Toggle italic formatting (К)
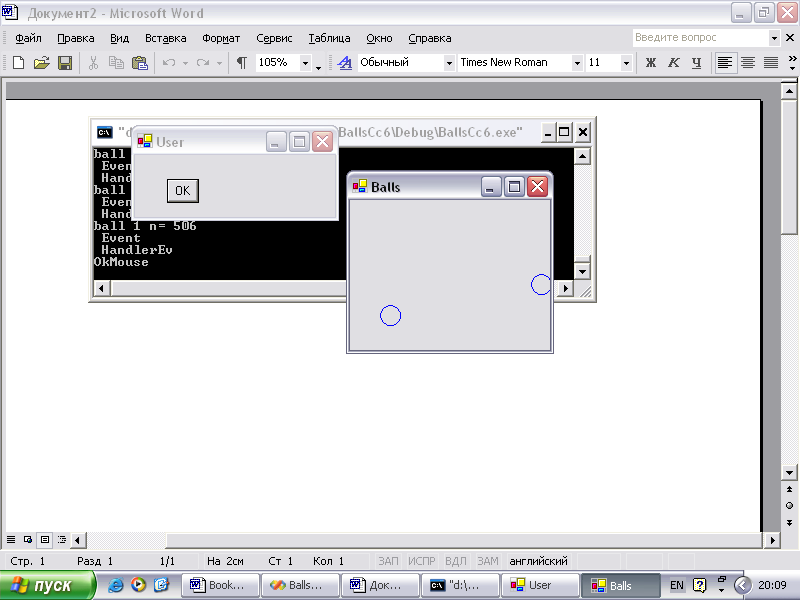This screenshot has height=600, width=800. (x=673, y=63)
